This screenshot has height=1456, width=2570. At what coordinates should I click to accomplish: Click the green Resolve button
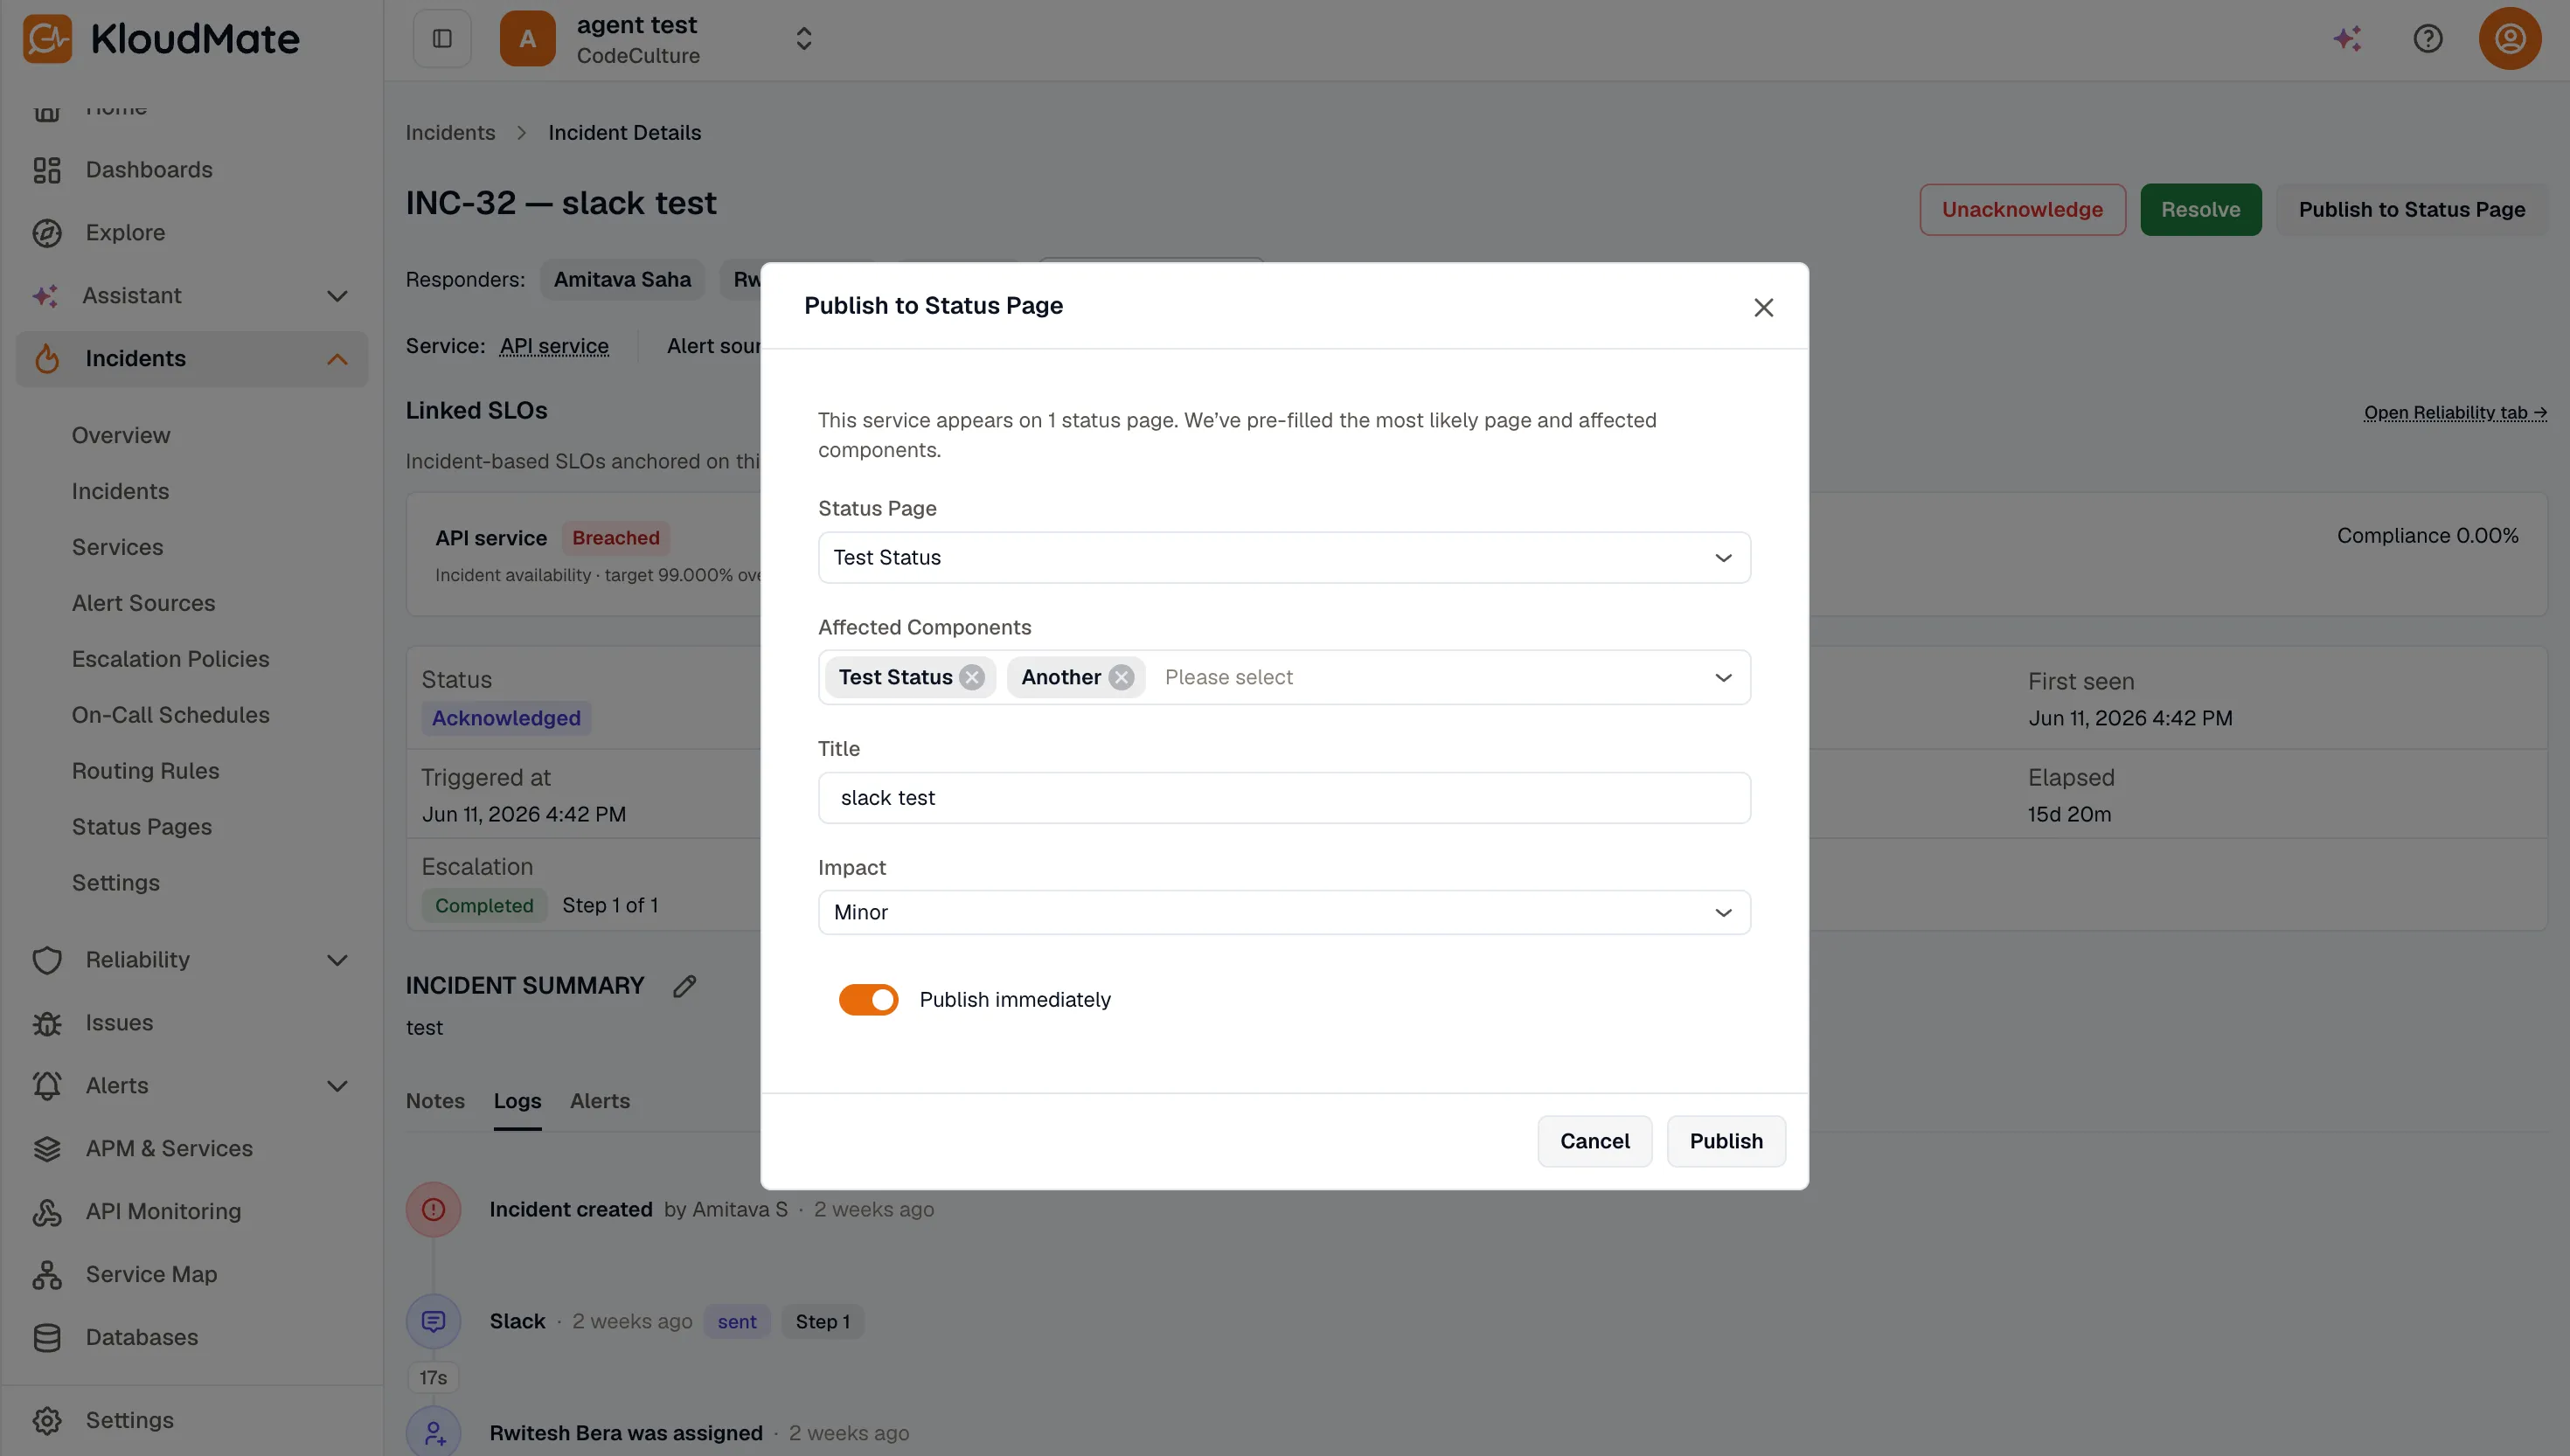[2200, 210]
